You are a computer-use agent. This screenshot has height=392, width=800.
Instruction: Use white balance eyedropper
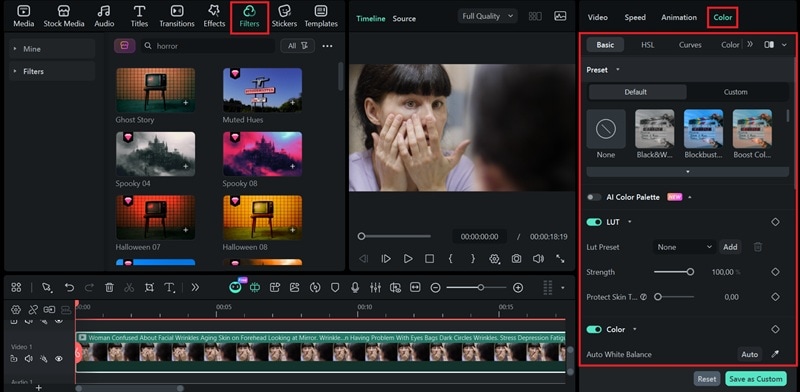(x=775, y=354)
